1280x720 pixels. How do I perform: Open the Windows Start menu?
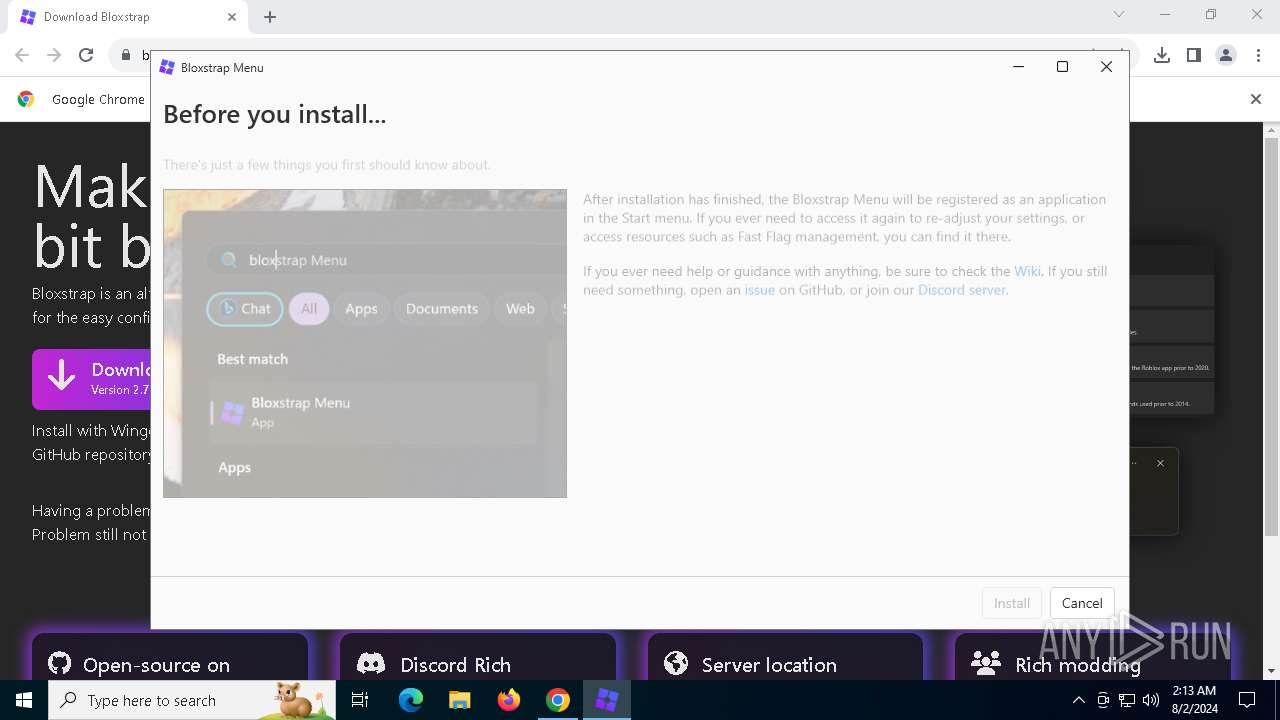24,700
